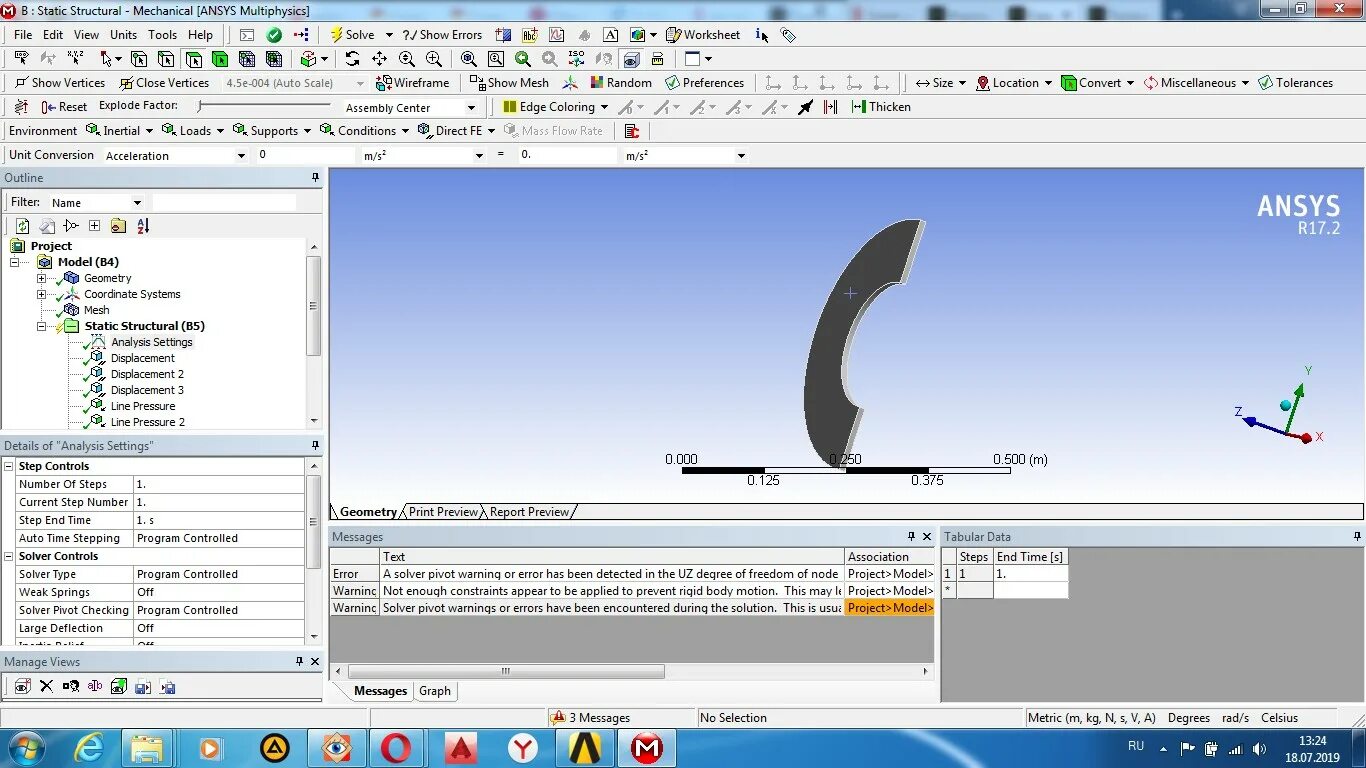Set the ISO isometric view

click(x=576, y=59)
